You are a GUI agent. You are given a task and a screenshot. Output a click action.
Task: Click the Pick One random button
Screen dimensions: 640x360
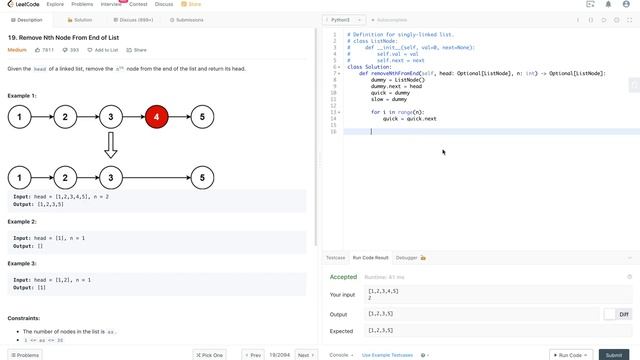click(x=209, y=355)
